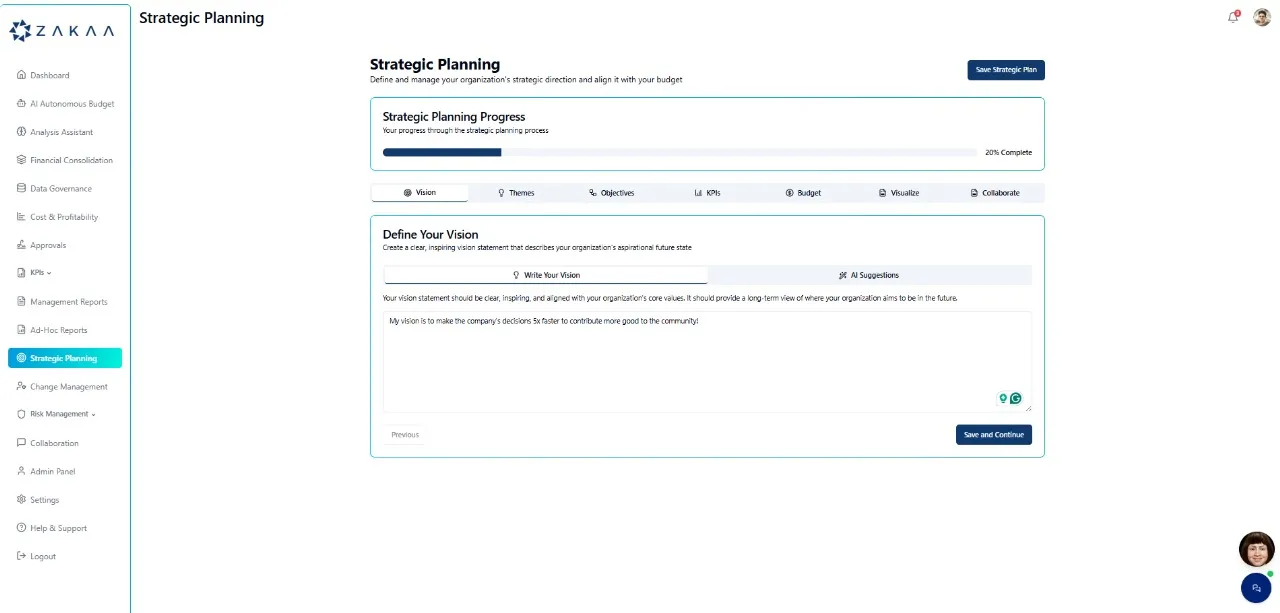Click the assistant avatar thumbnail

(x=1256, y=549)
